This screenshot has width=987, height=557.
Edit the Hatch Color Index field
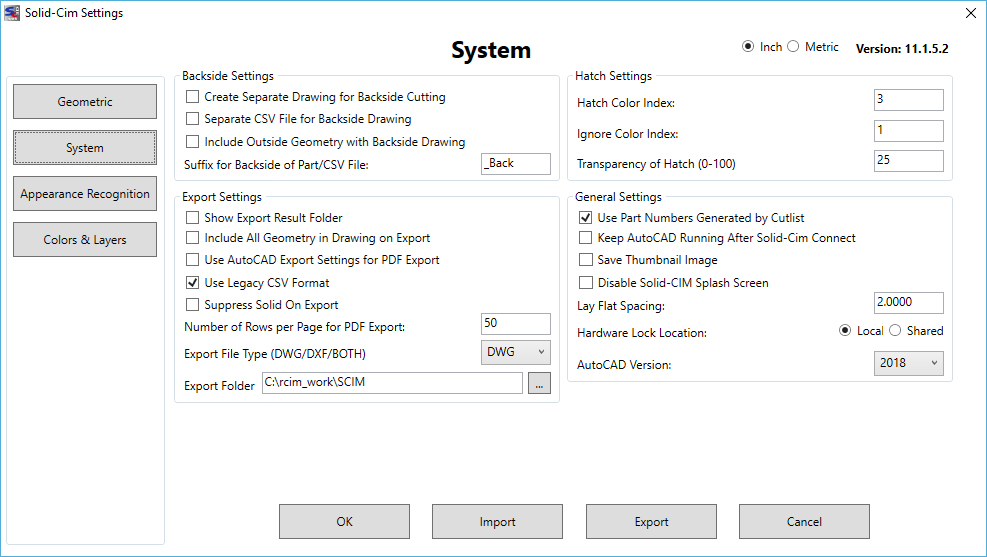coord(908,99)
